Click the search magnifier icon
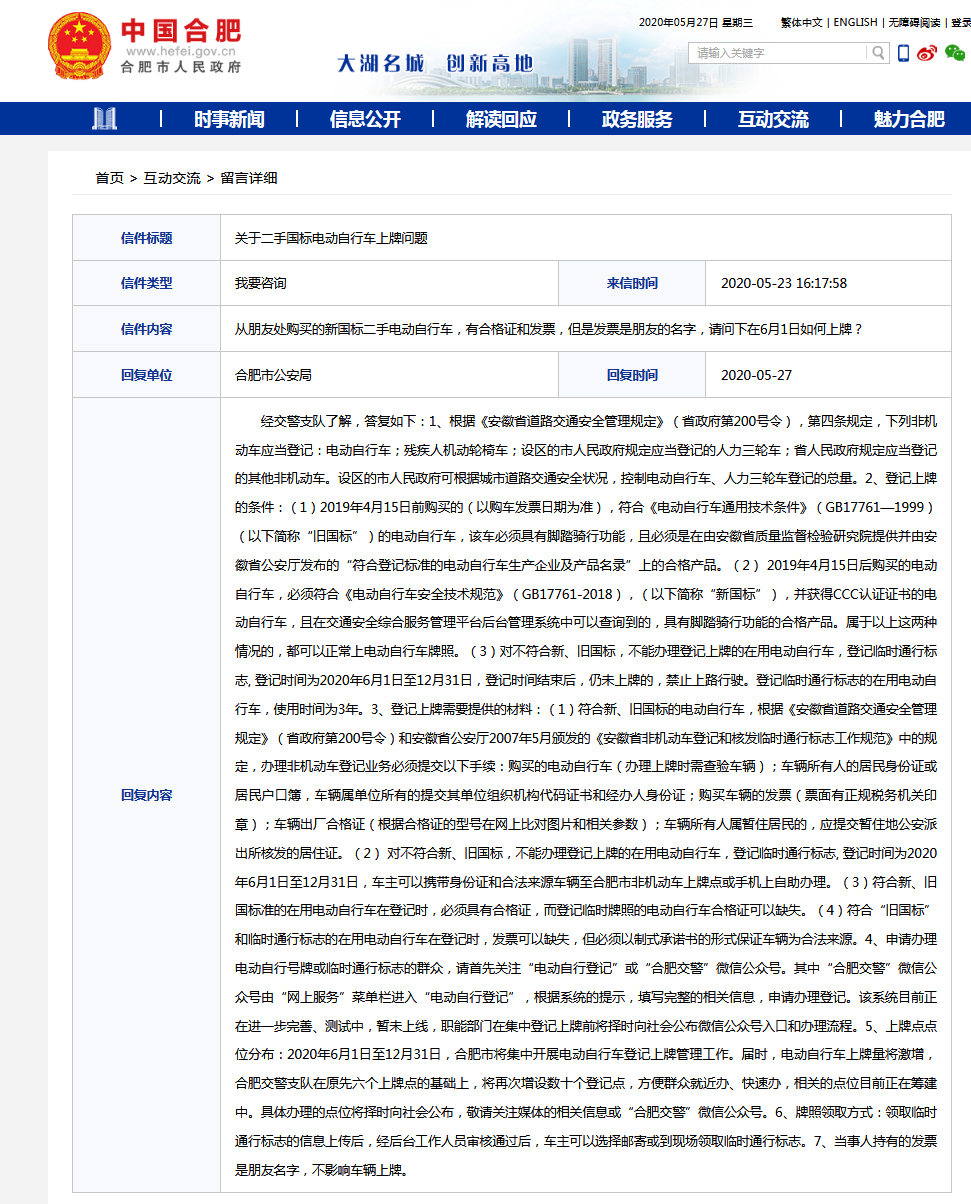Viewport: 971px width, 1204px height. click(878, 53)
